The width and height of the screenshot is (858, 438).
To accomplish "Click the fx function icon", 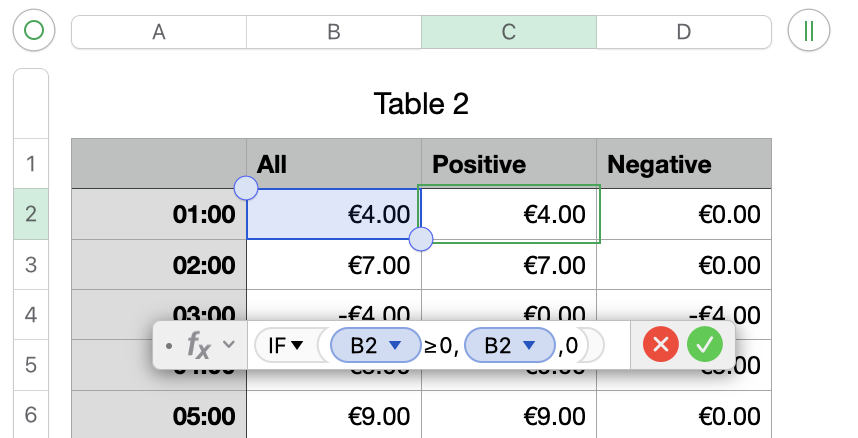I will [199, 346].
